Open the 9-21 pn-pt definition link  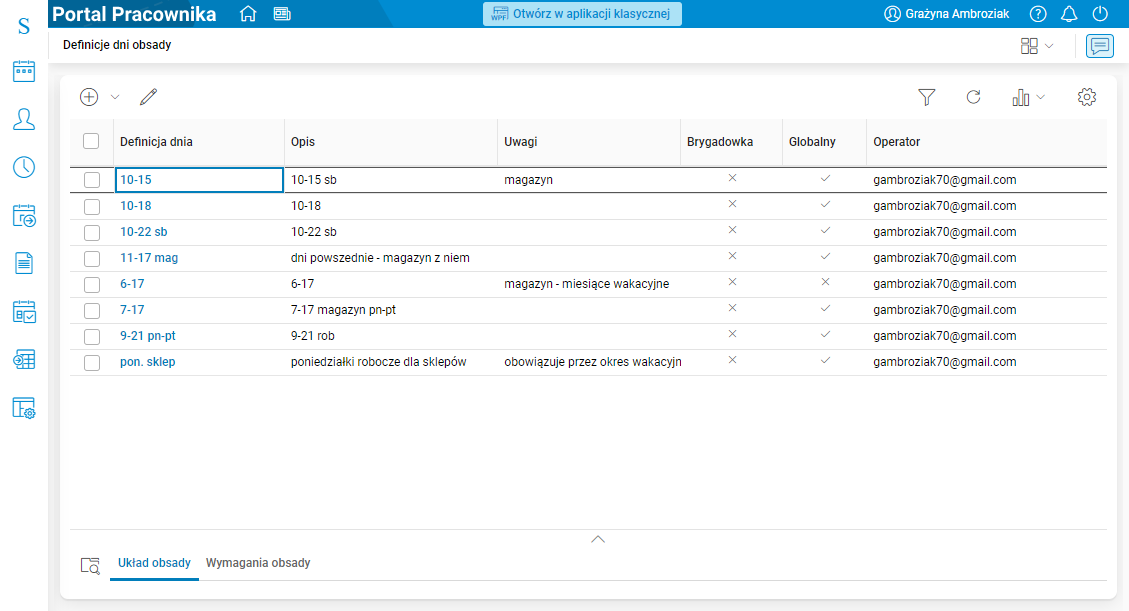point(148,335)
